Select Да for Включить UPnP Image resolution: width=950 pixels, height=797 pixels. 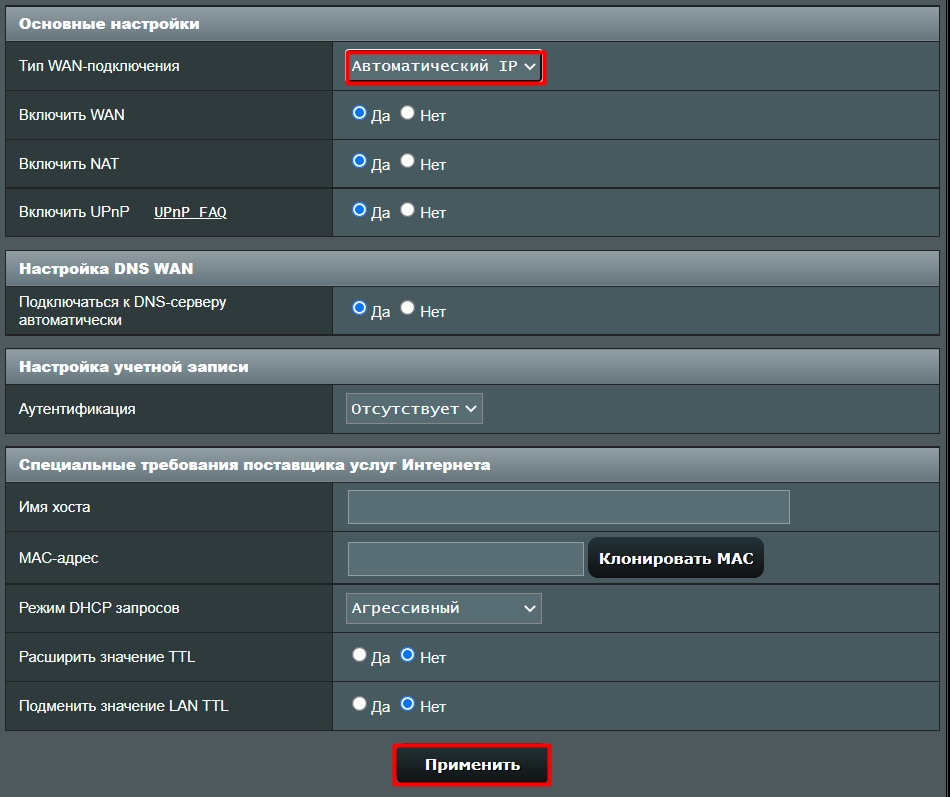359,210
